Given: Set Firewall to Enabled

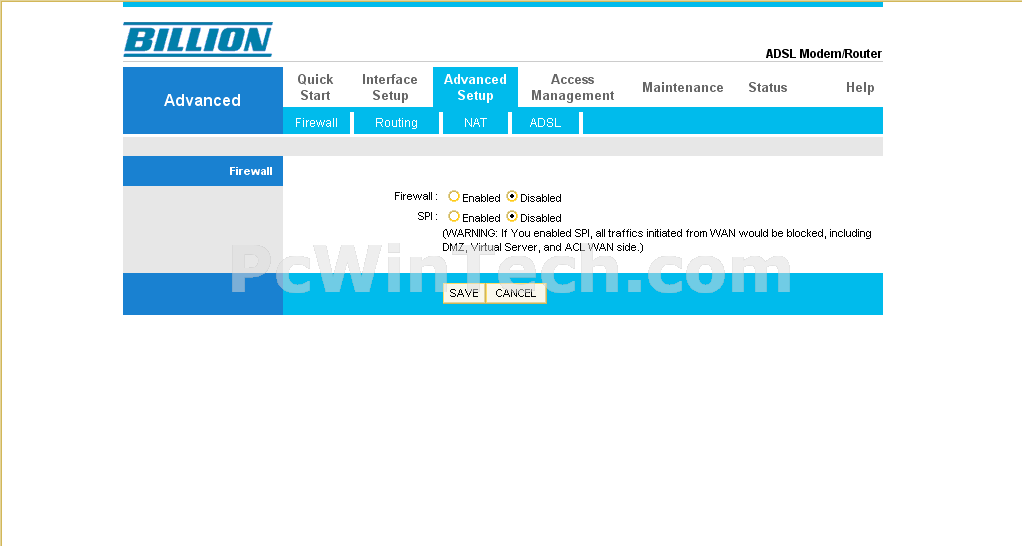Looking at the screenshot, I should pos(454,196).
